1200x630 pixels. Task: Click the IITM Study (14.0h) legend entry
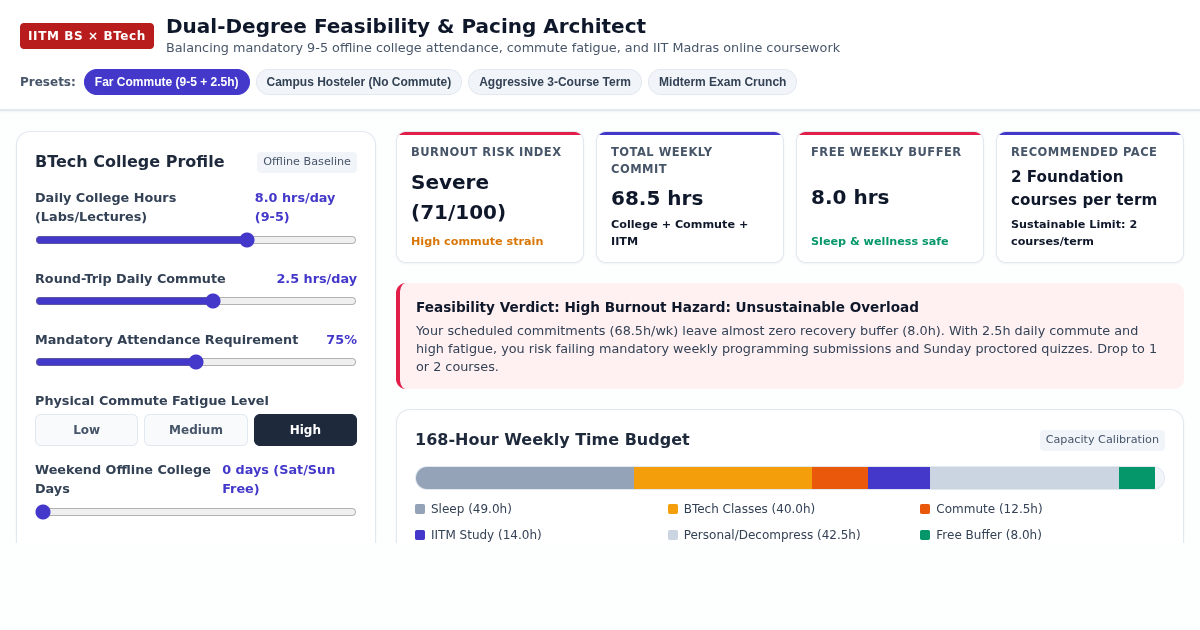478,535
